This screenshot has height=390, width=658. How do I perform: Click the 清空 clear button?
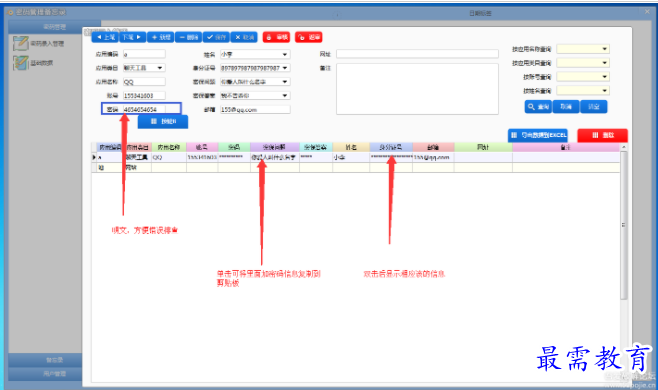593,107
